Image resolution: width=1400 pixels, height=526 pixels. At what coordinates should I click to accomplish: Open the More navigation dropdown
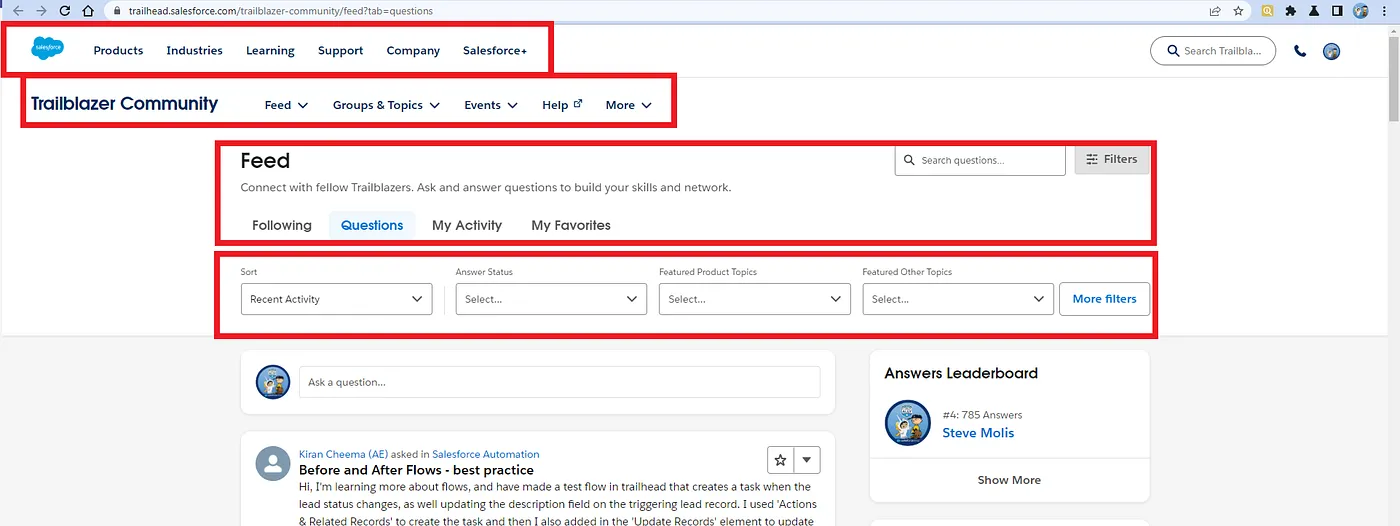(629, 105)
